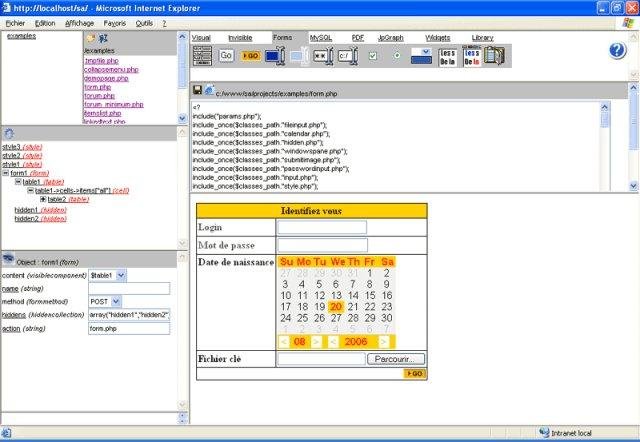This screenshot has height=442, width=640.
Task: Open the Outils menu
Action: click(144, 23)
